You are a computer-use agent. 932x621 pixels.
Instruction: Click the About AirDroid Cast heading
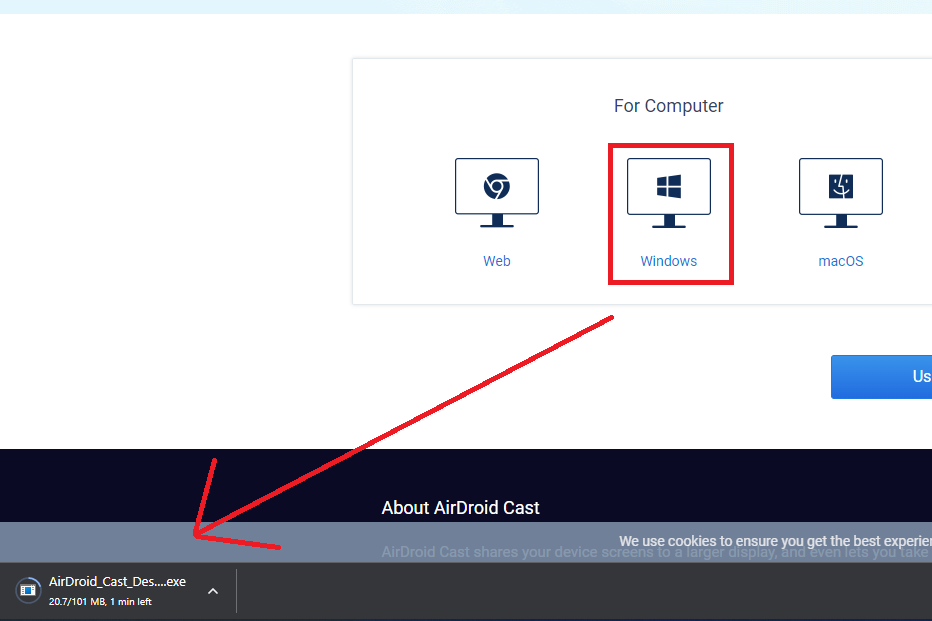[x=460, y=508]
